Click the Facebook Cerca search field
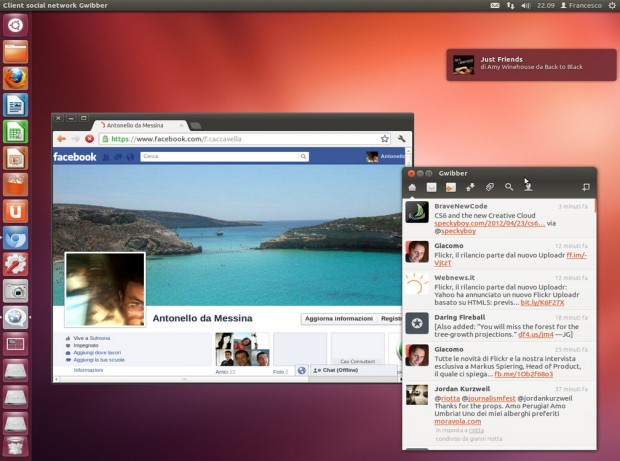 (x=220, y=157)
